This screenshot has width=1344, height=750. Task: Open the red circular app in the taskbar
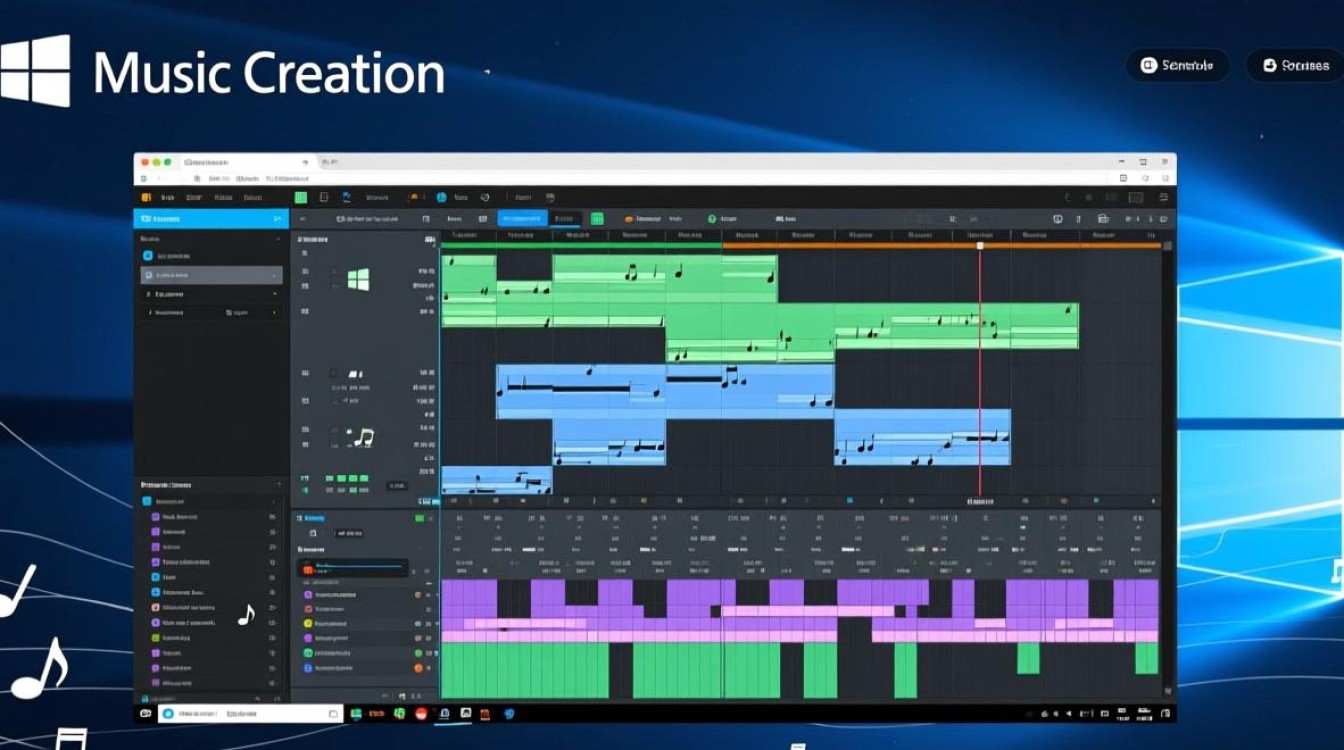[421, 713]
